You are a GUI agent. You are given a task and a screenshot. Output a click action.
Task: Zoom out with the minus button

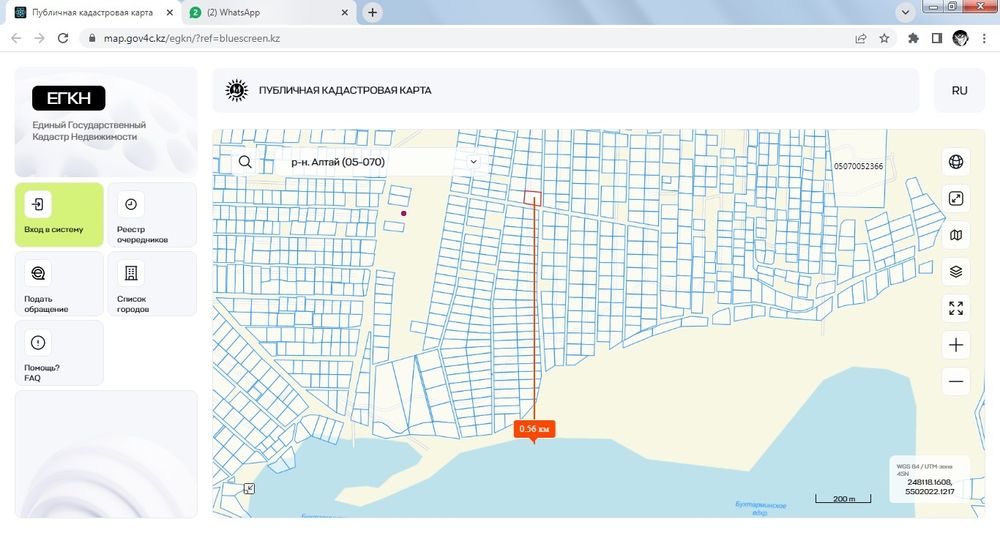click(x=955, y=382)
